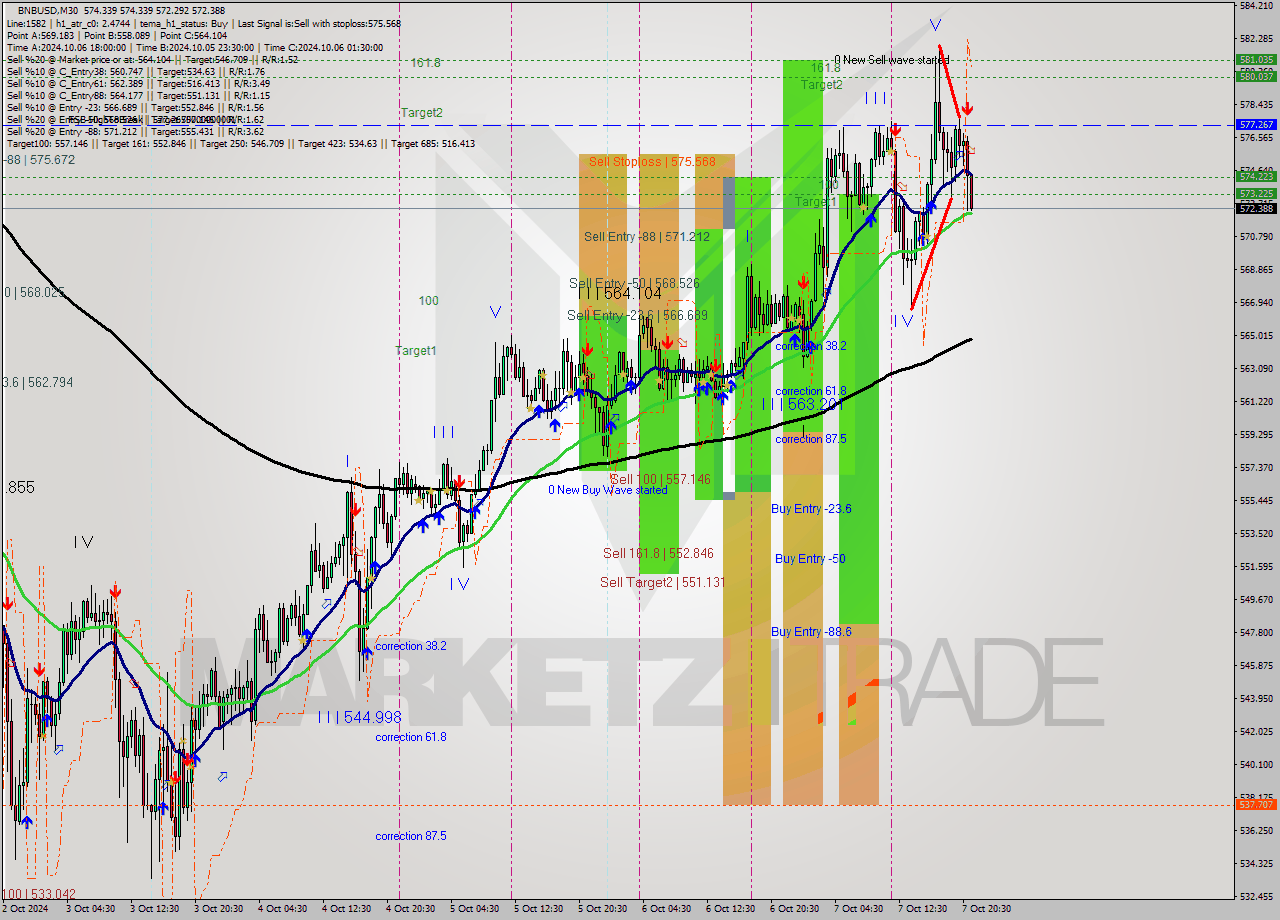Click the 563.090 price axis value
Image resolution: width=1280 pixels, height=920 pixels.
pyautogui.click(x=1256, y=369)
